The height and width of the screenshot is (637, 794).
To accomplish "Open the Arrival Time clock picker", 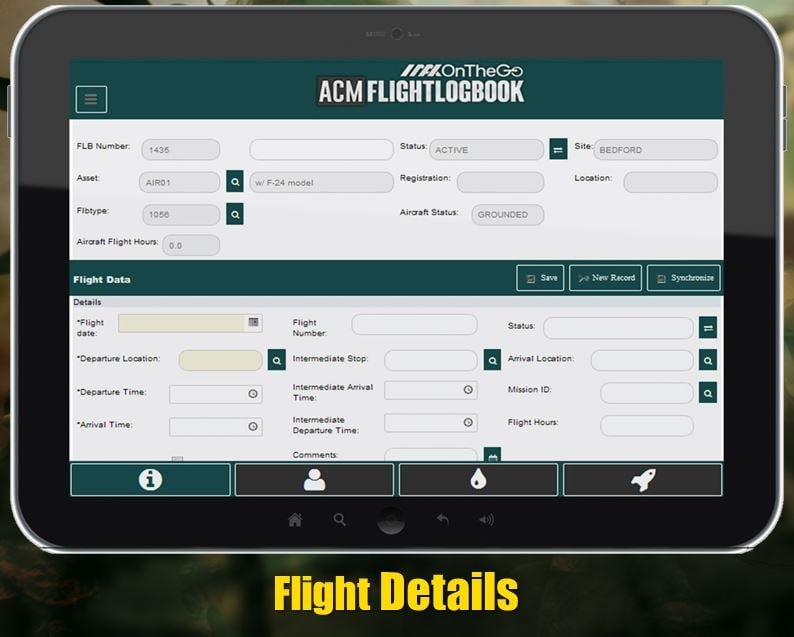I will point(253,427).
